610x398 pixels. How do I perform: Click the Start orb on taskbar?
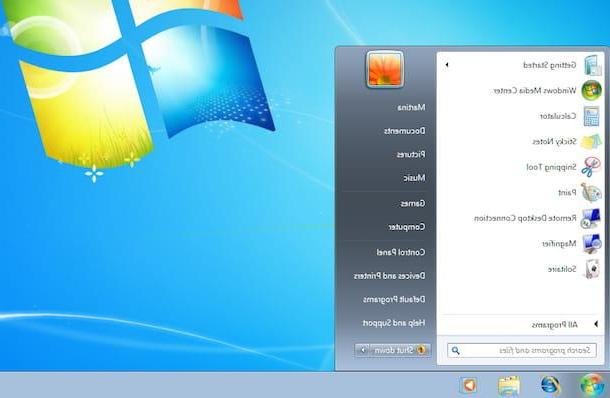pos(591,385)
